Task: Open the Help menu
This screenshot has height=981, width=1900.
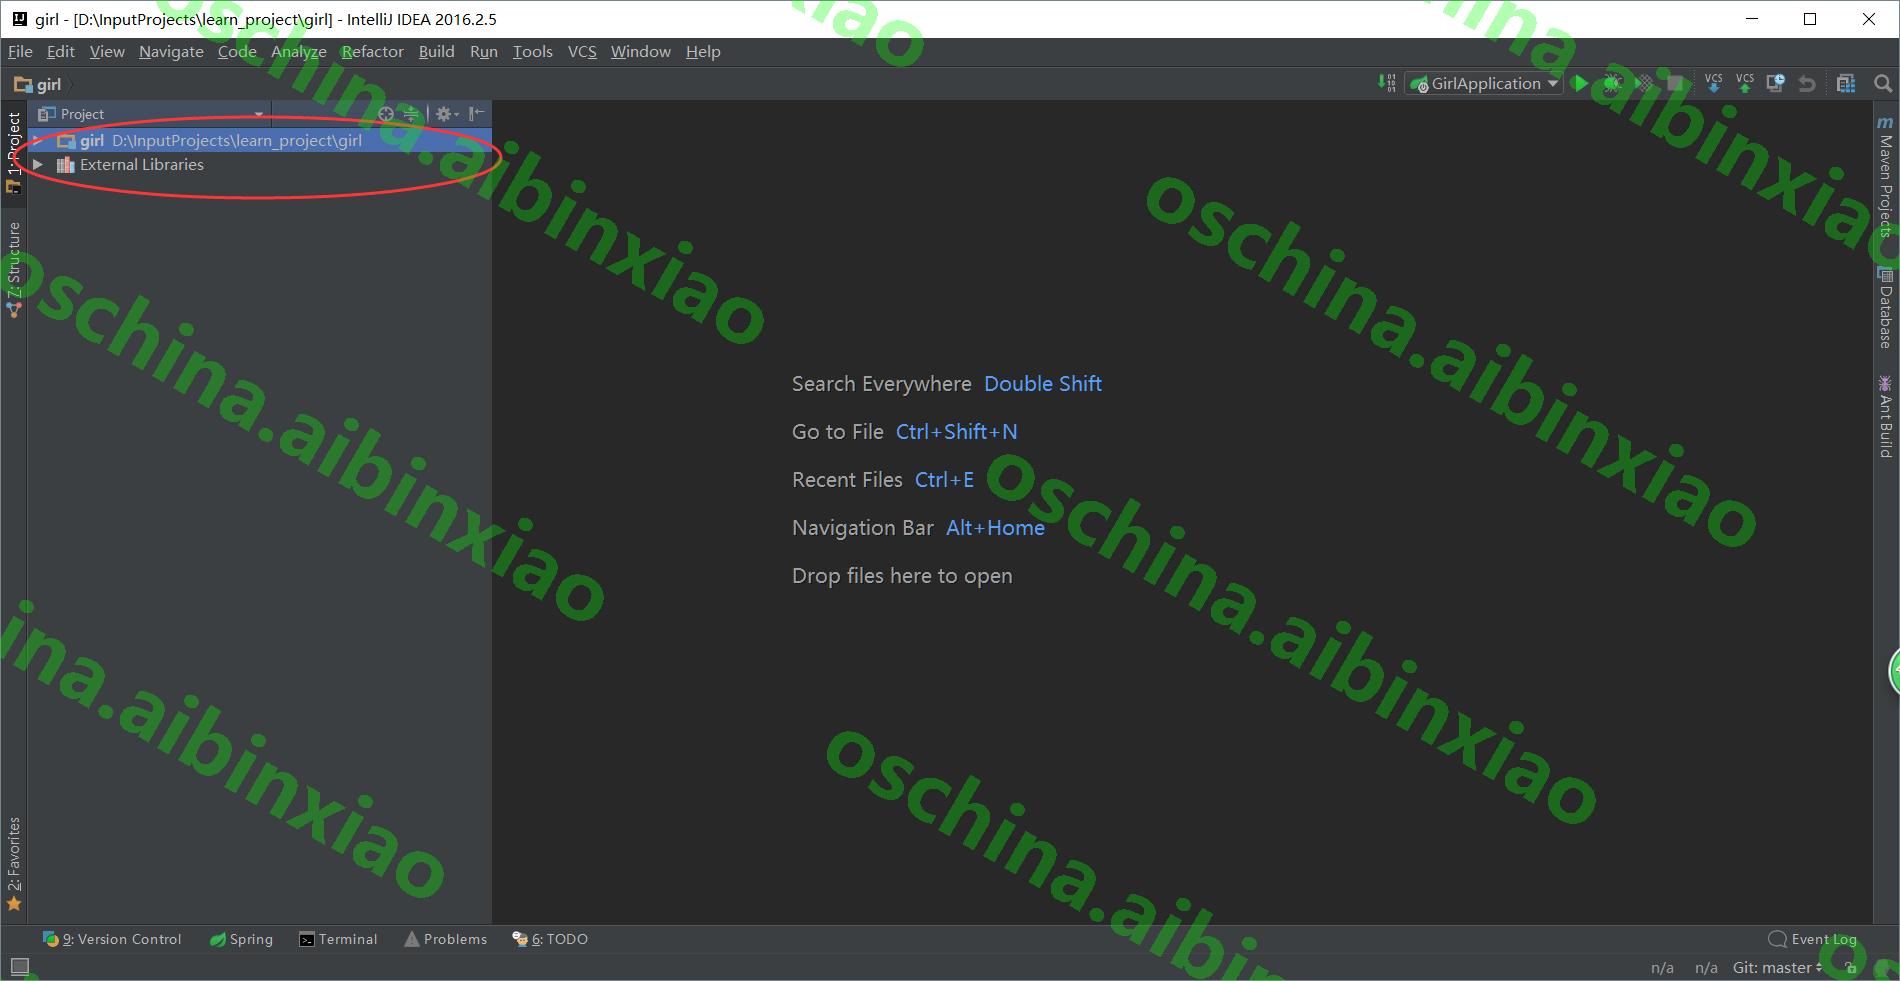Action: tap(703, 51)
